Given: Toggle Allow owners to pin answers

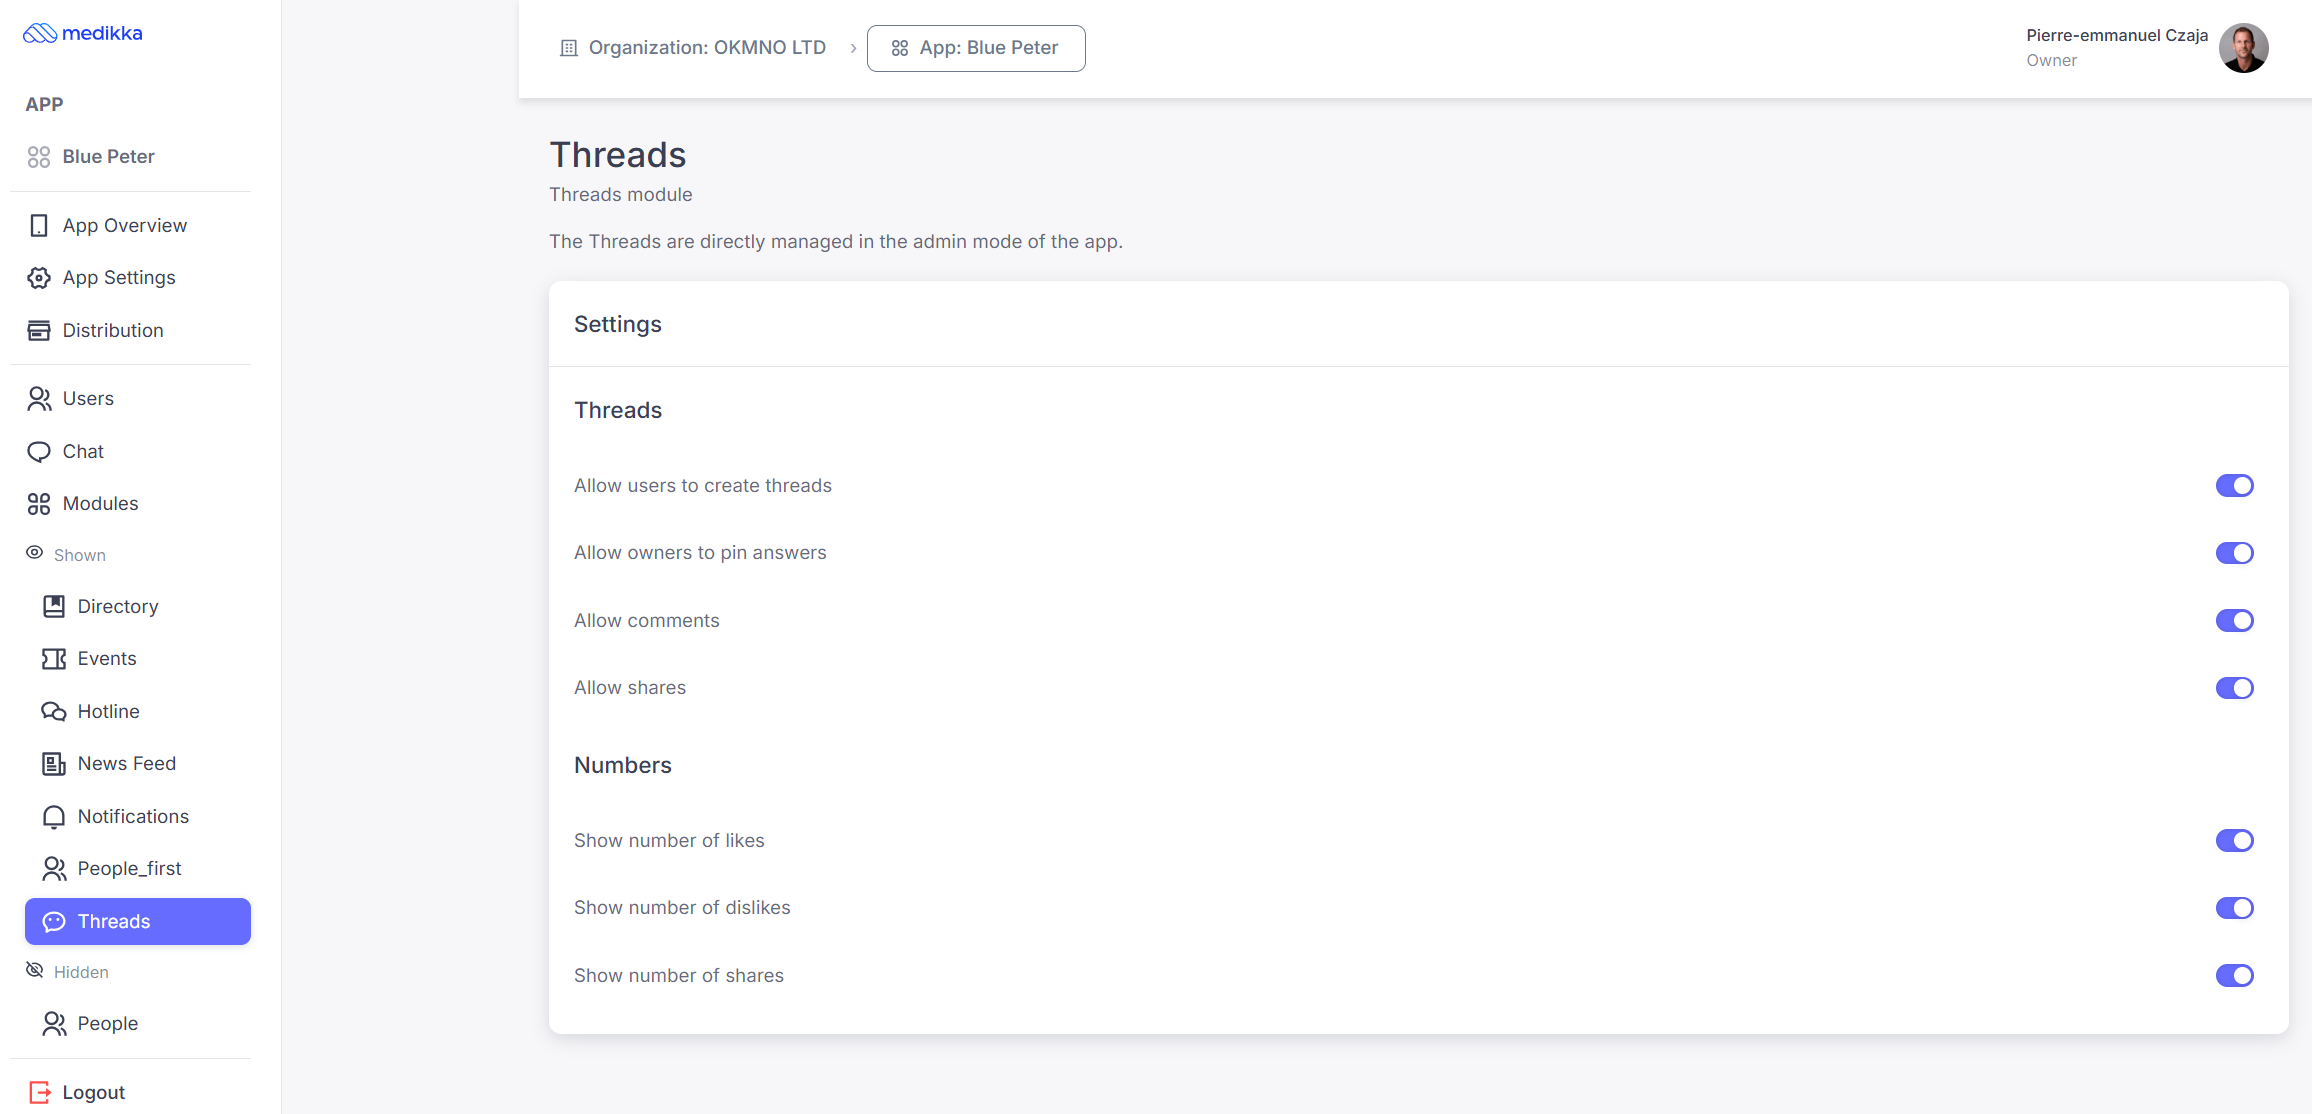Looking at the screenshot, I should coord(2234,553).
